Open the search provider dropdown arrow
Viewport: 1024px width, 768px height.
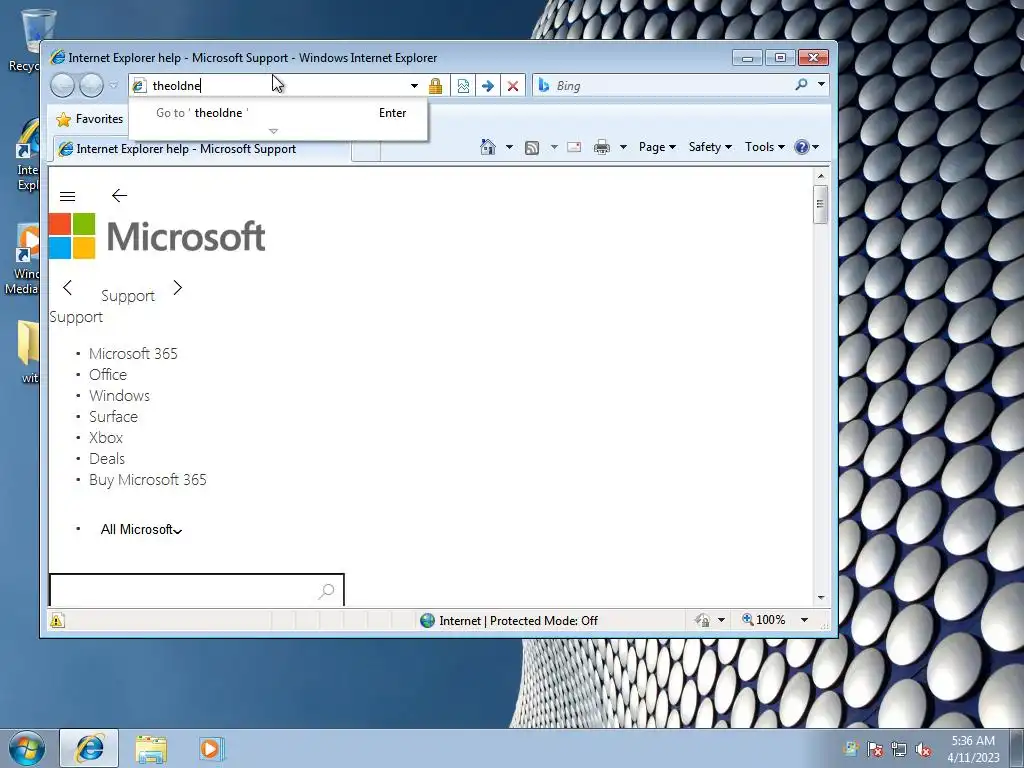pos(821,84)
